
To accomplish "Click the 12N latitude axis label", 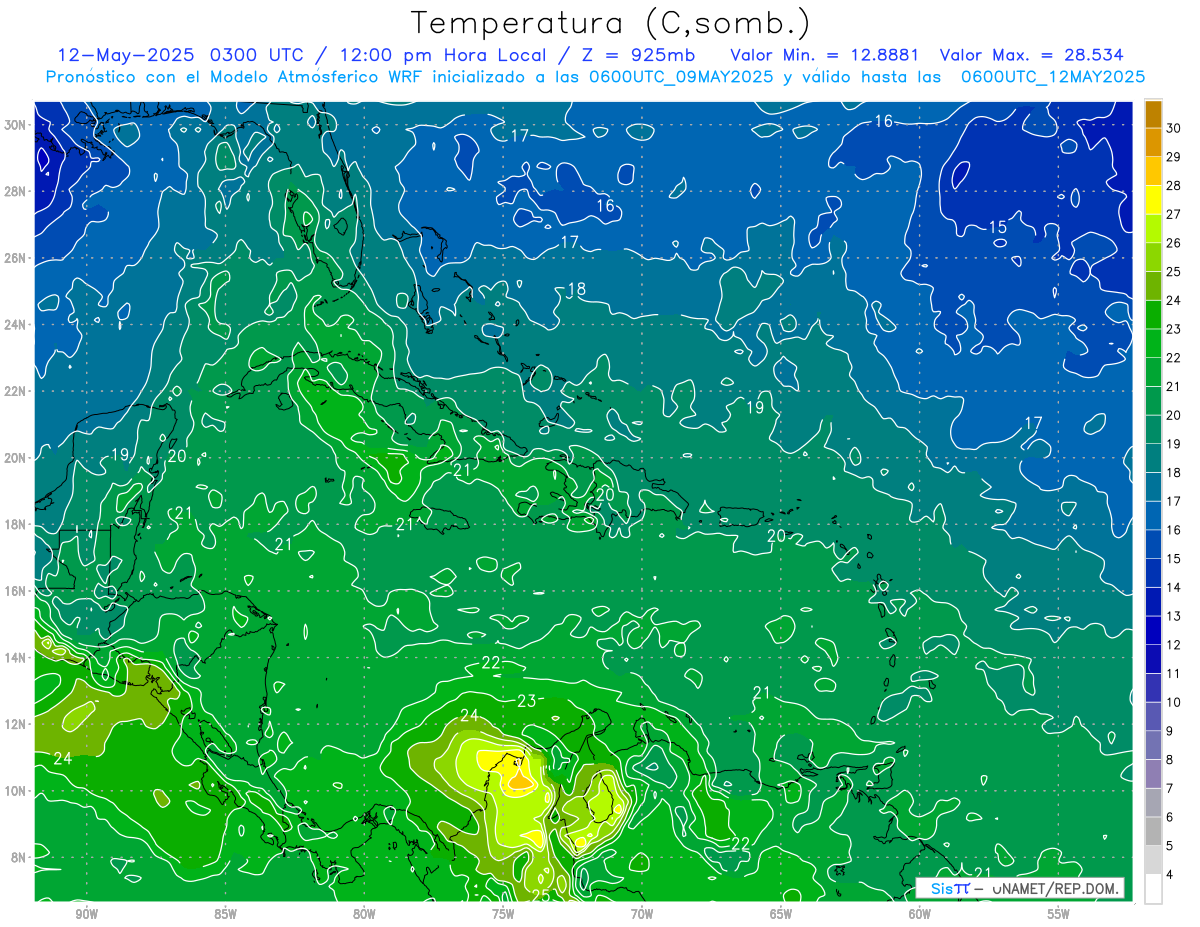I will click(x=17, y=724).
